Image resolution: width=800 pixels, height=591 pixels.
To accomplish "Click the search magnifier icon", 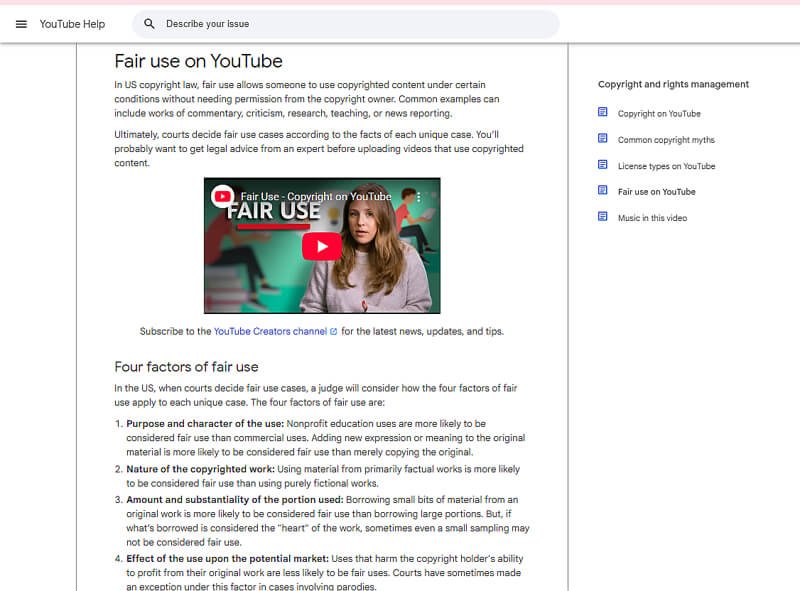I will (x=149, y=23).
